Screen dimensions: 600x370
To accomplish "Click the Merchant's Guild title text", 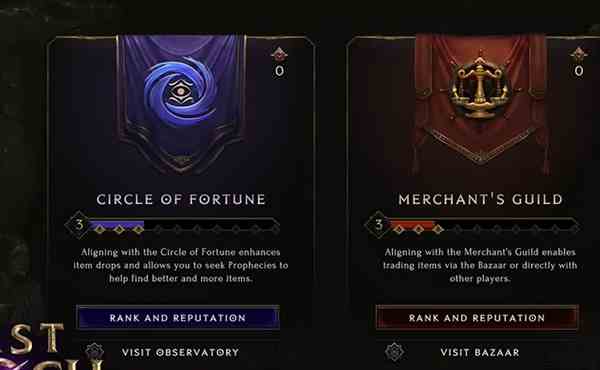I will (481, 199).
